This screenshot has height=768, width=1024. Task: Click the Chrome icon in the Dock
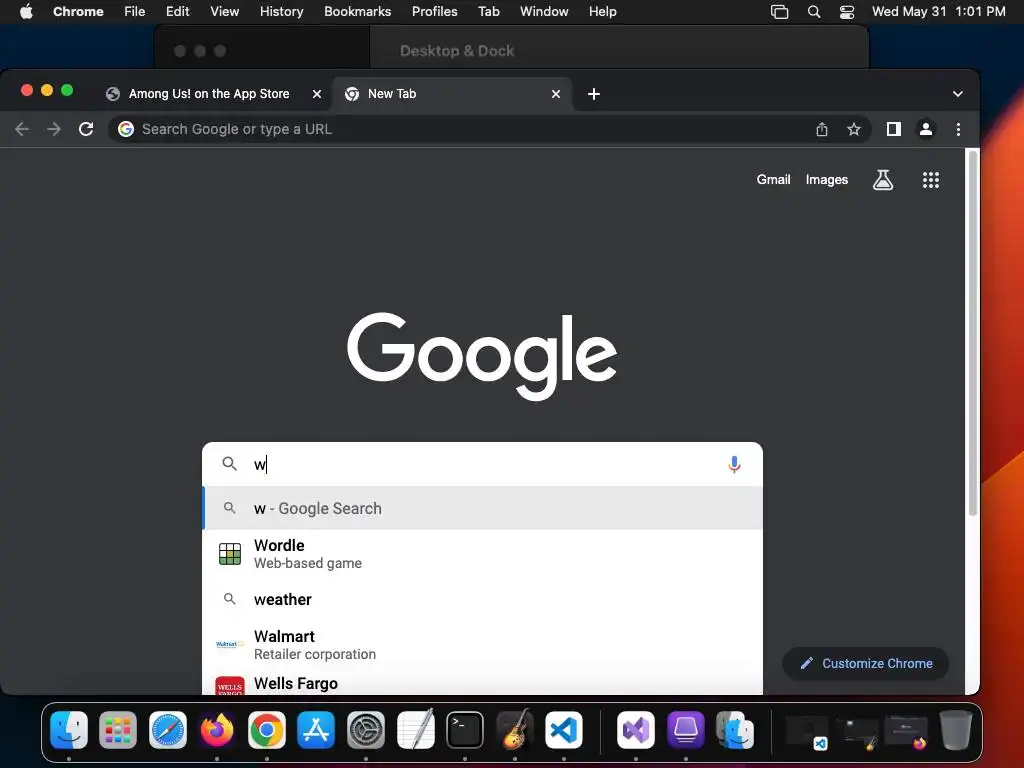pos(266,729)
